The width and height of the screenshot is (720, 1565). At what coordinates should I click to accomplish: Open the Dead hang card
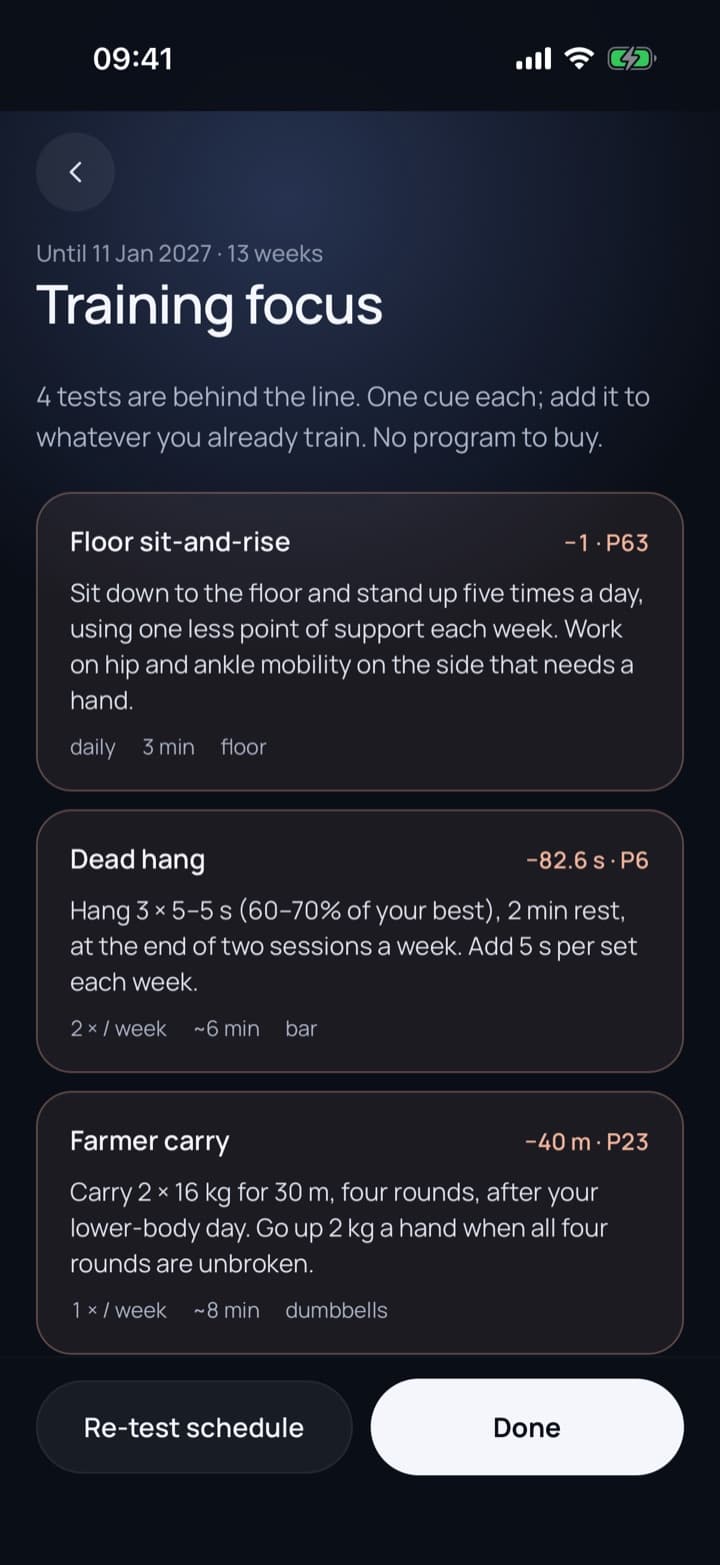coord(360,941)
